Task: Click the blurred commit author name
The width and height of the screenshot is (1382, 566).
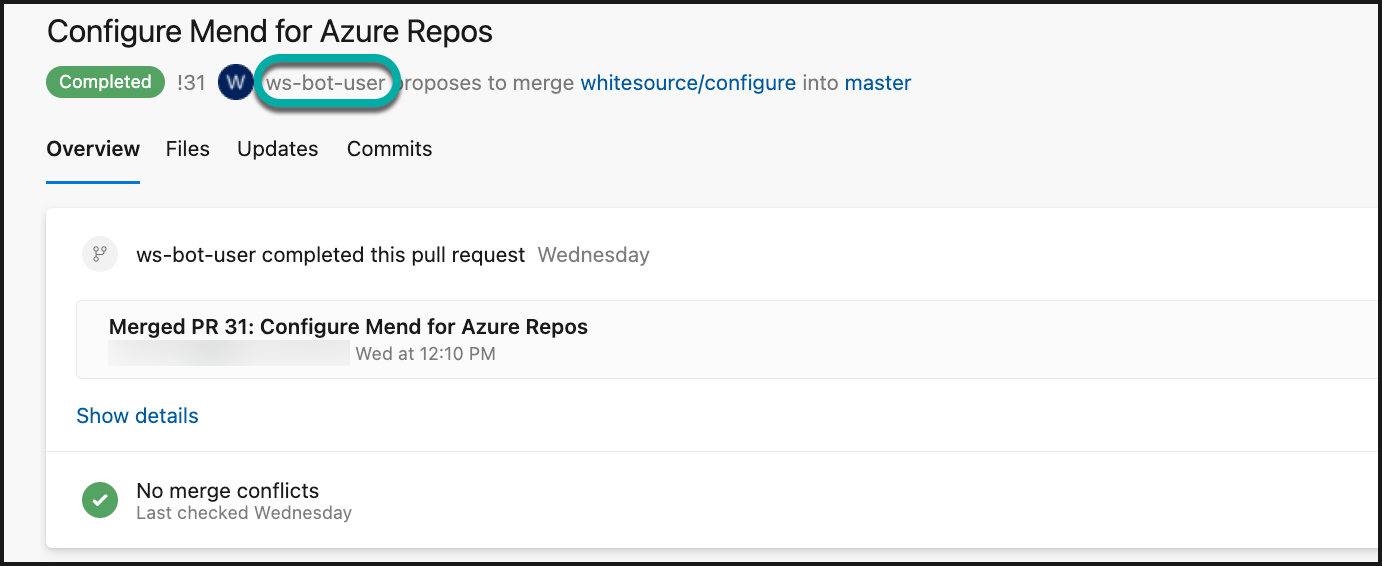Action: tap(229, 353)
